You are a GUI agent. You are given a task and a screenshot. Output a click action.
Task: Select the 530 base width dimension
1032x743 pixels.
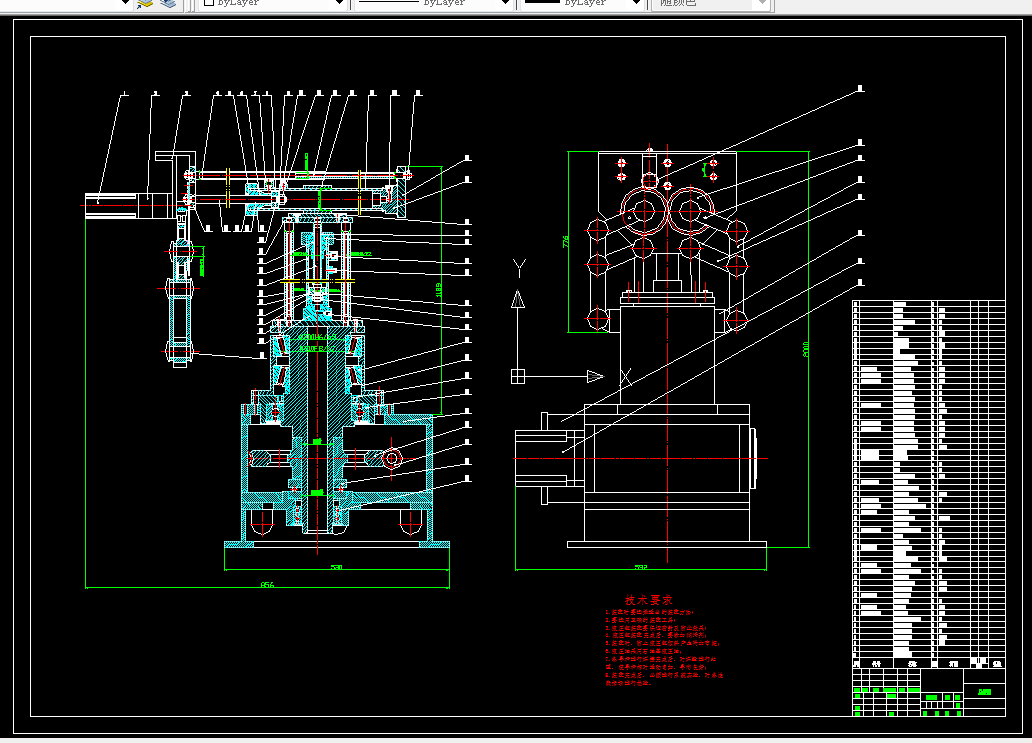coord(336,567)
